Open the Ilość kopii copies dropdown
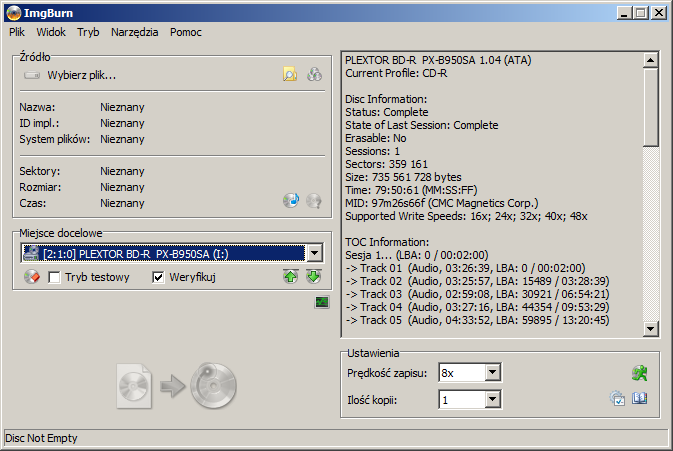The height and width of the screenshot is (451, 673). tap(493, 400)
